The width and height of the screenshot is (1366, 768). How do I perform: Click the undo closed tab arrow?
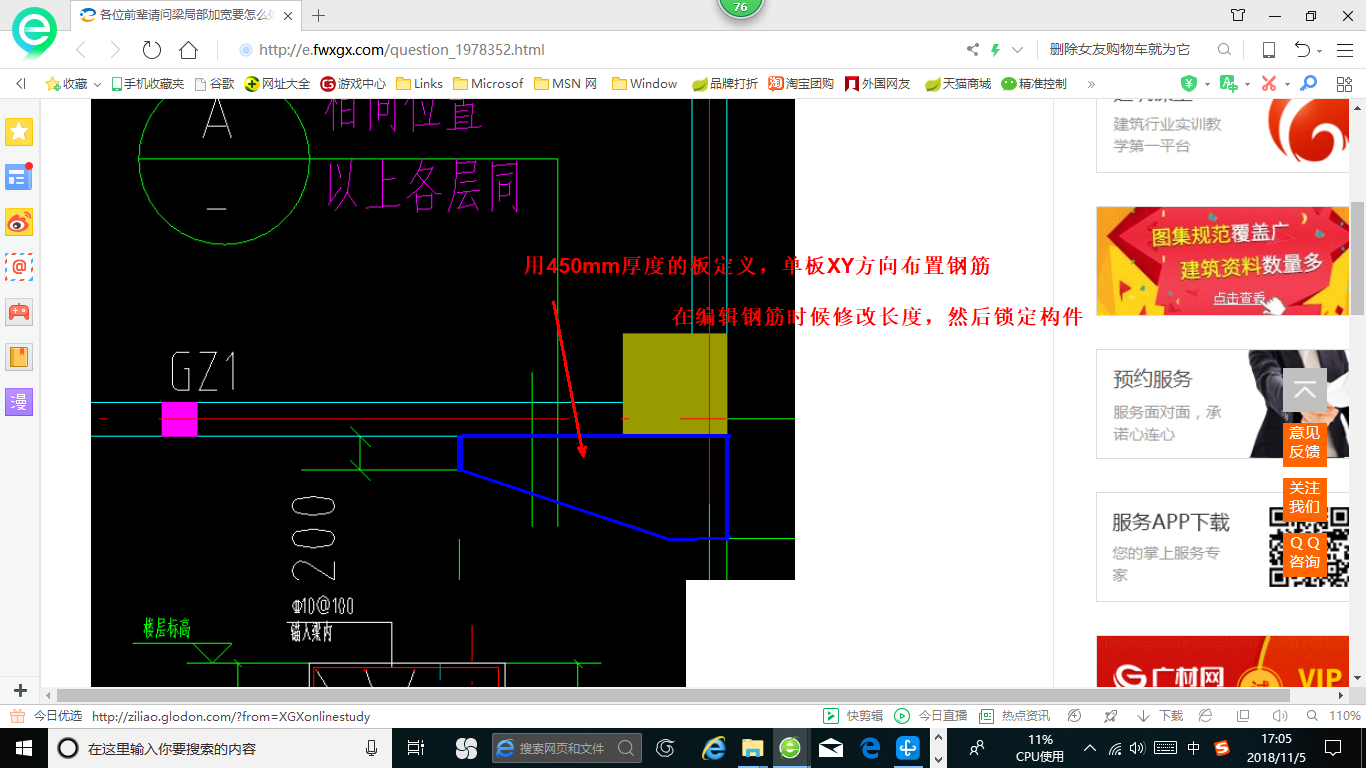[x=1302, y=50]
